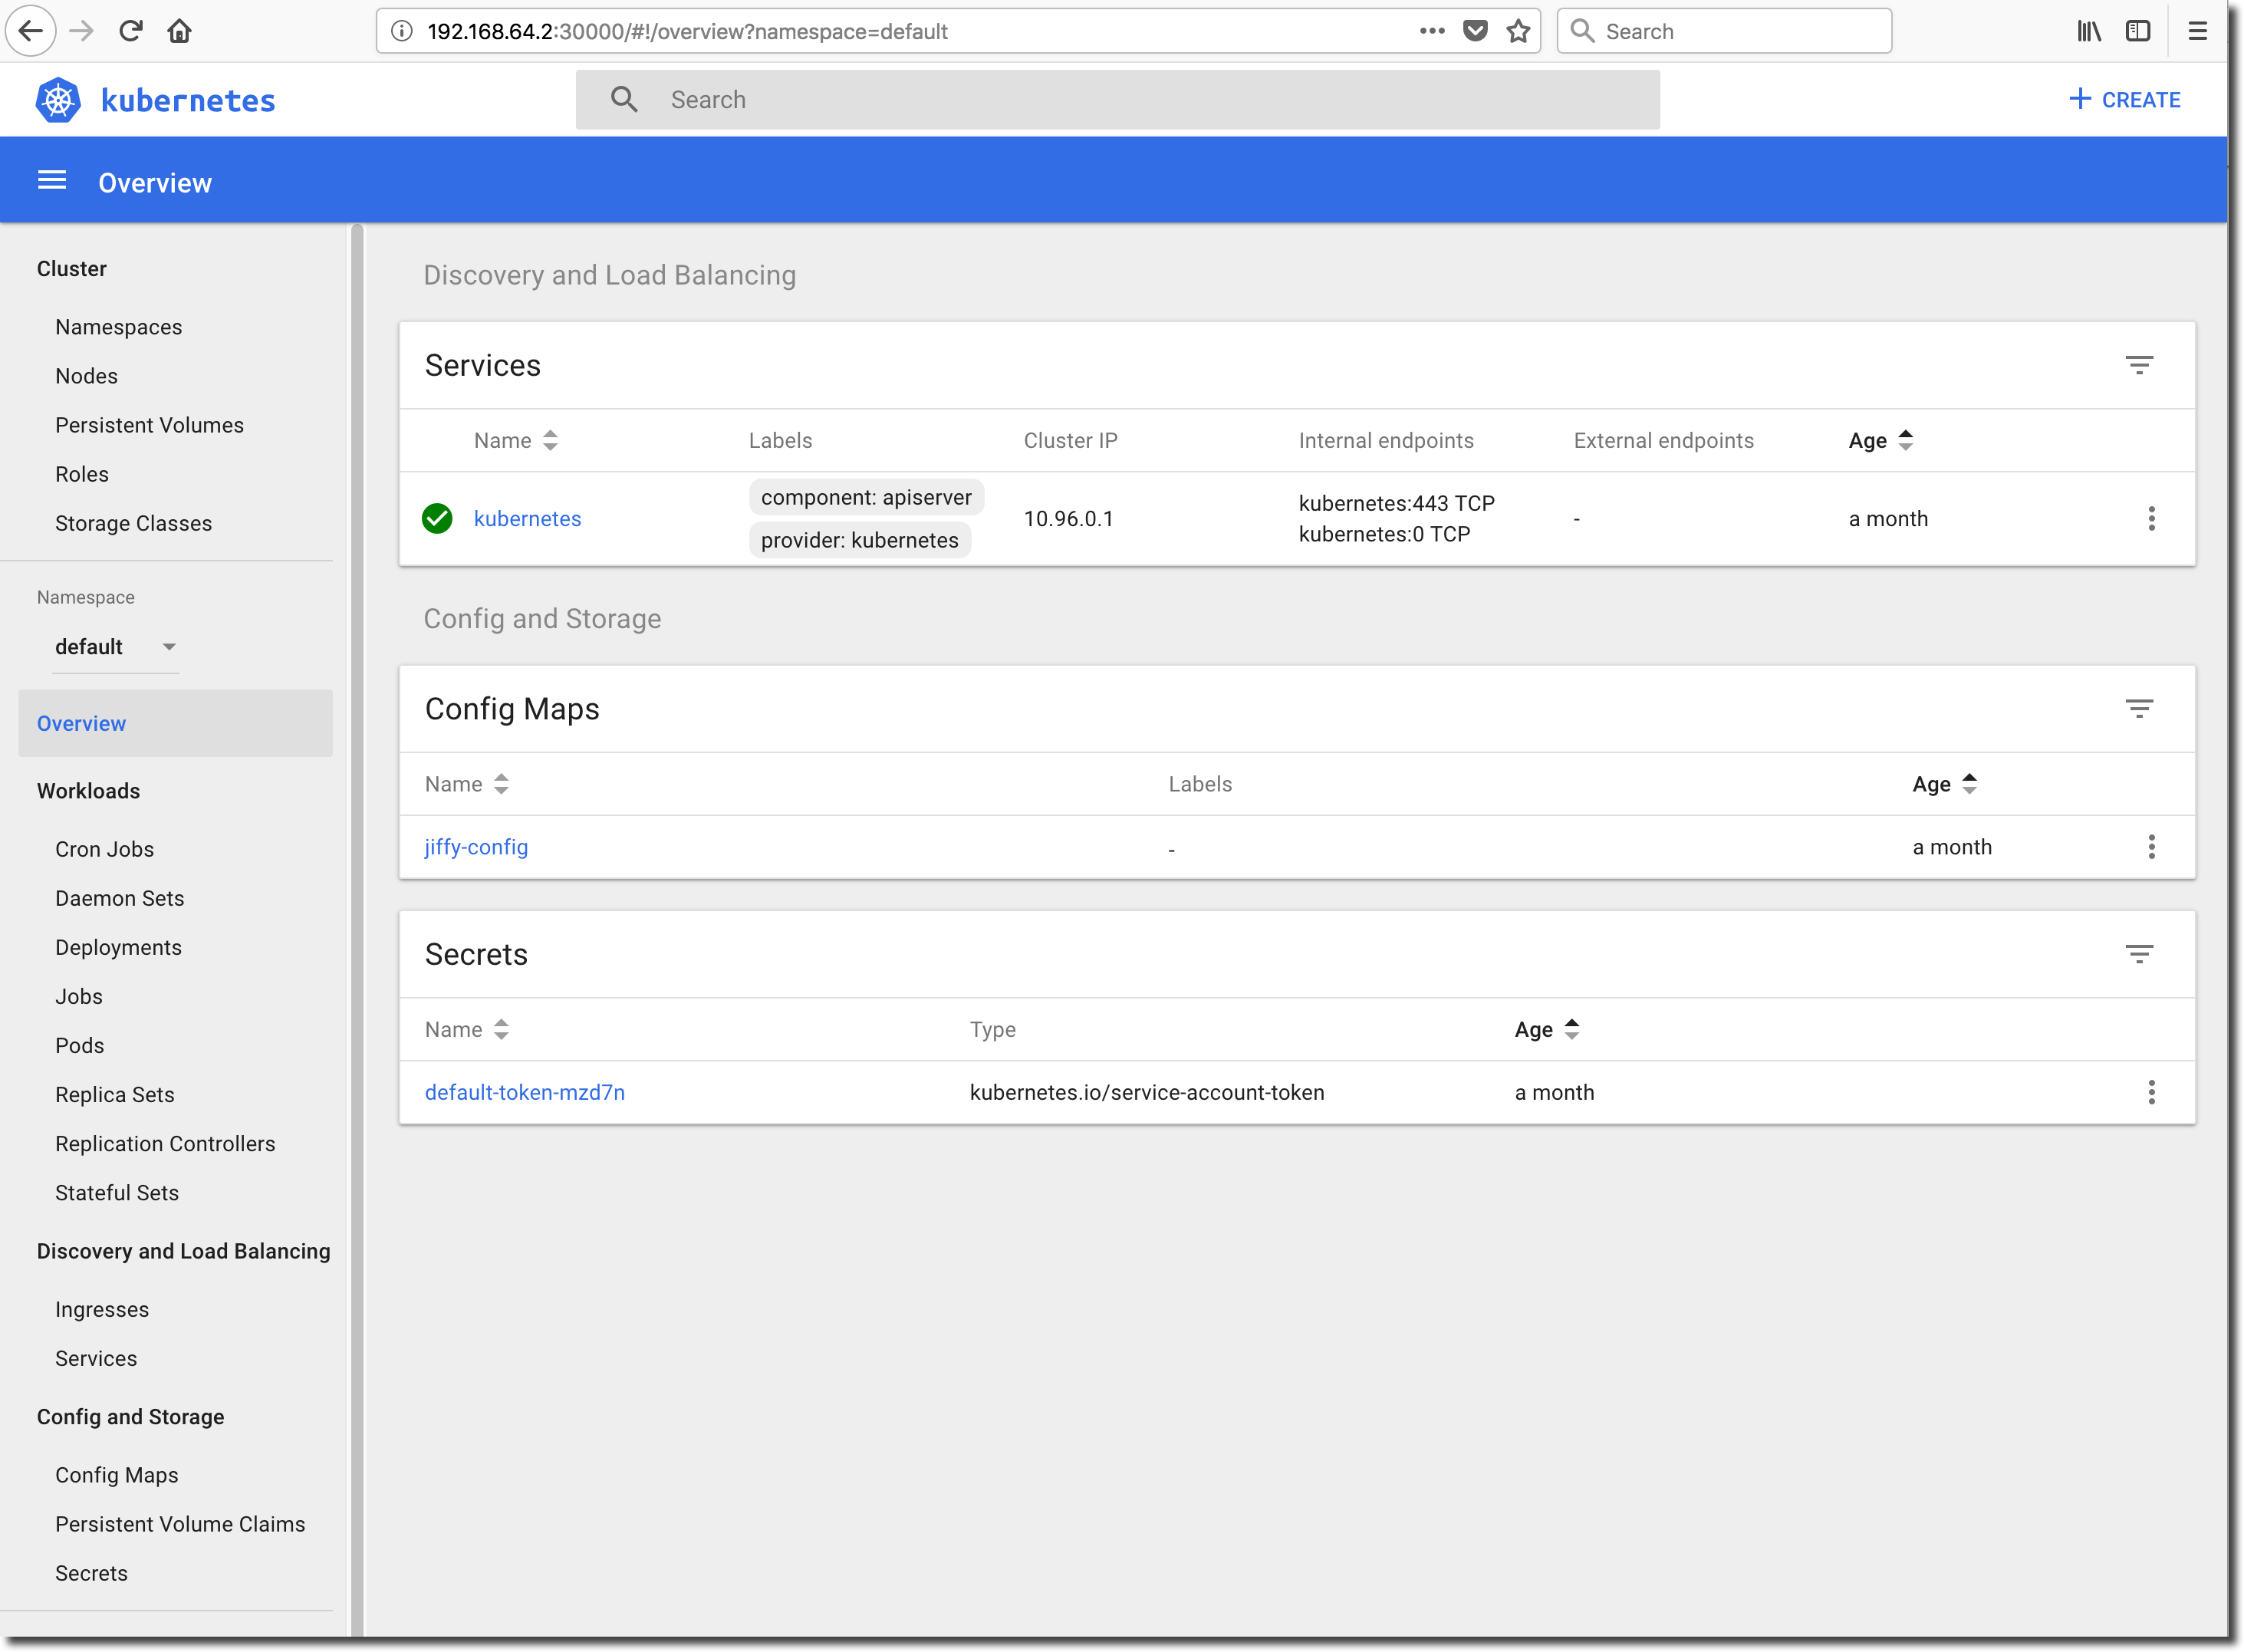Open Services in the sidebar
2244x1652 pixels.
[x=96, y=1358]
